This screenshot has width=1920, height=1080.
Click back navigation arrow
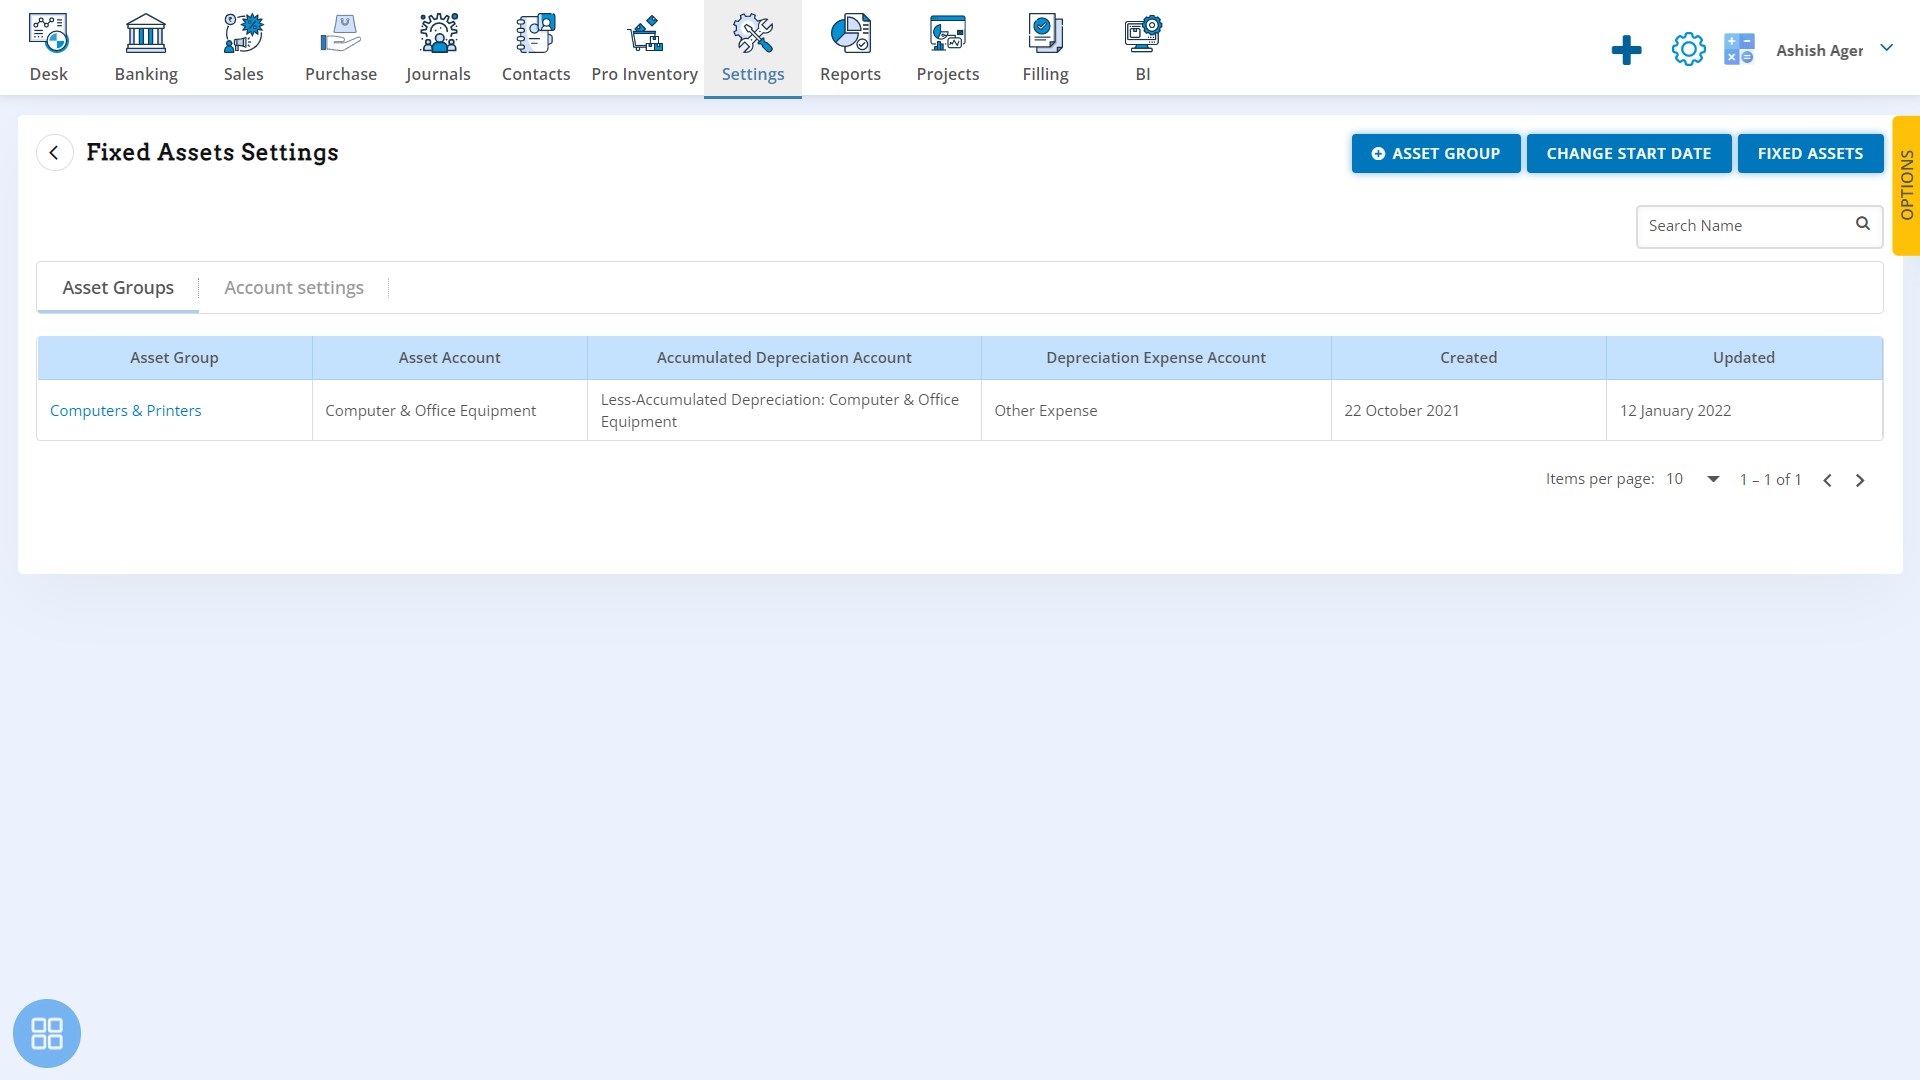coord(54,152)
